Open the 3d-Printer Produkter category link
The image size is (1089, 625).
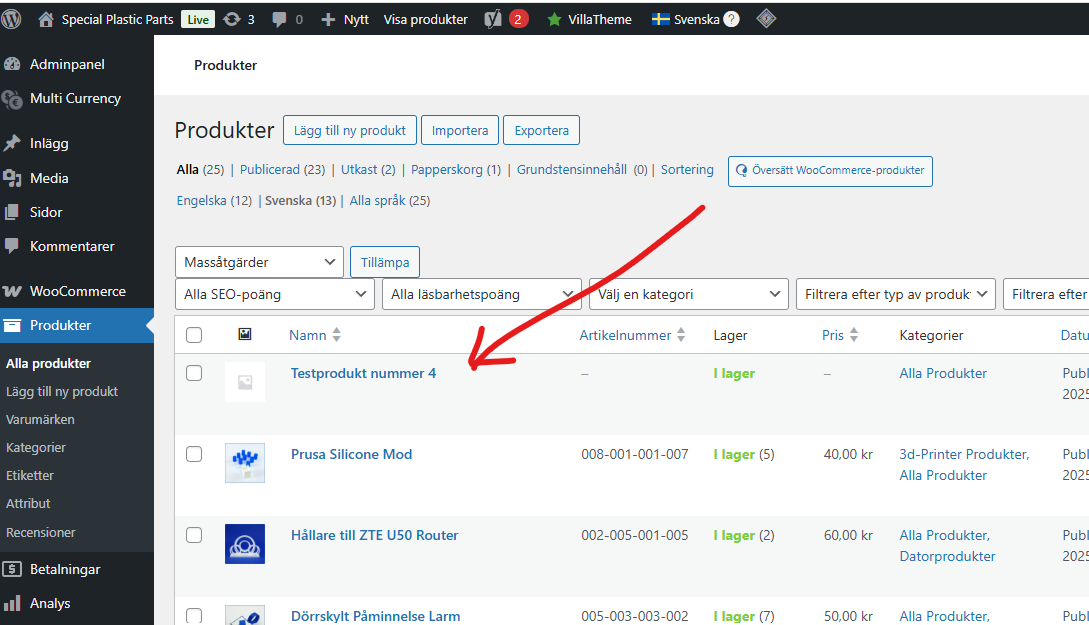tap(964, 454)
